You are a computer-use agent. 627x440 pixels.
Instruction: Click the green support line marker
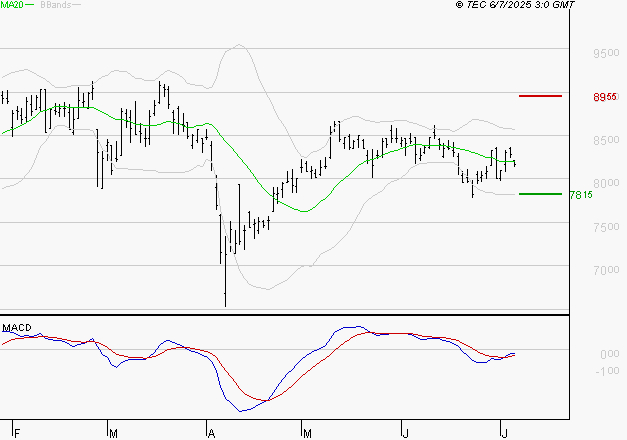(x=540, y=194)
